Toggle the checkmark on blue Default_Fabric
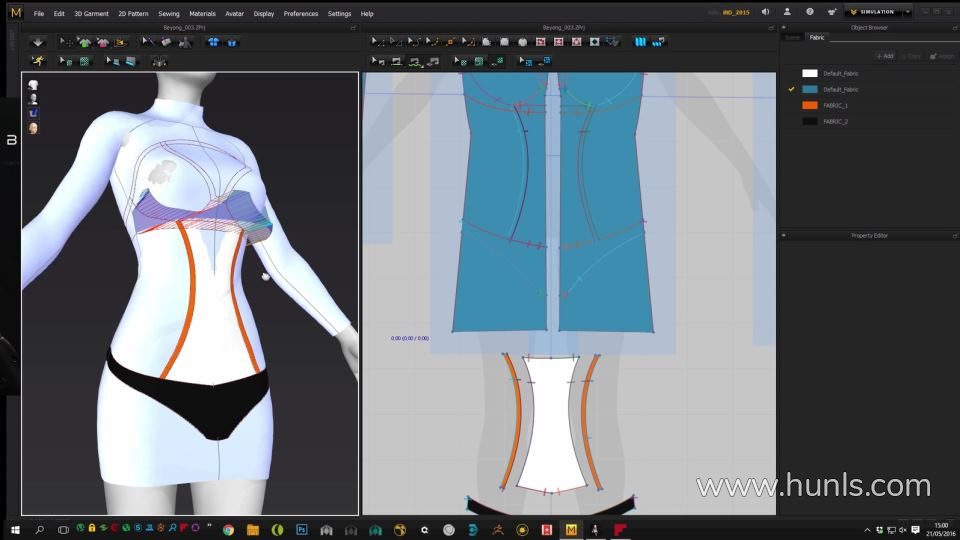The width and height of the screenshot is (960, 540). (x=791, y=89)
